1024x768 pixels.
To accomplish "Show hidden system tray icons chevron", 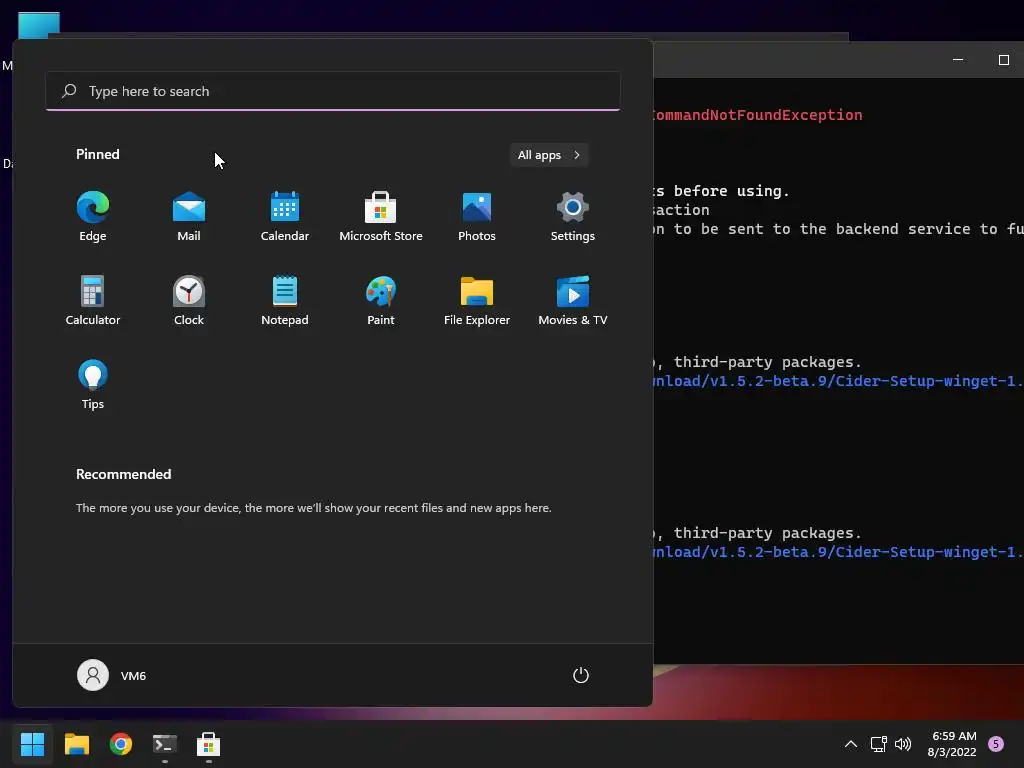I will (x=851, y=744).
